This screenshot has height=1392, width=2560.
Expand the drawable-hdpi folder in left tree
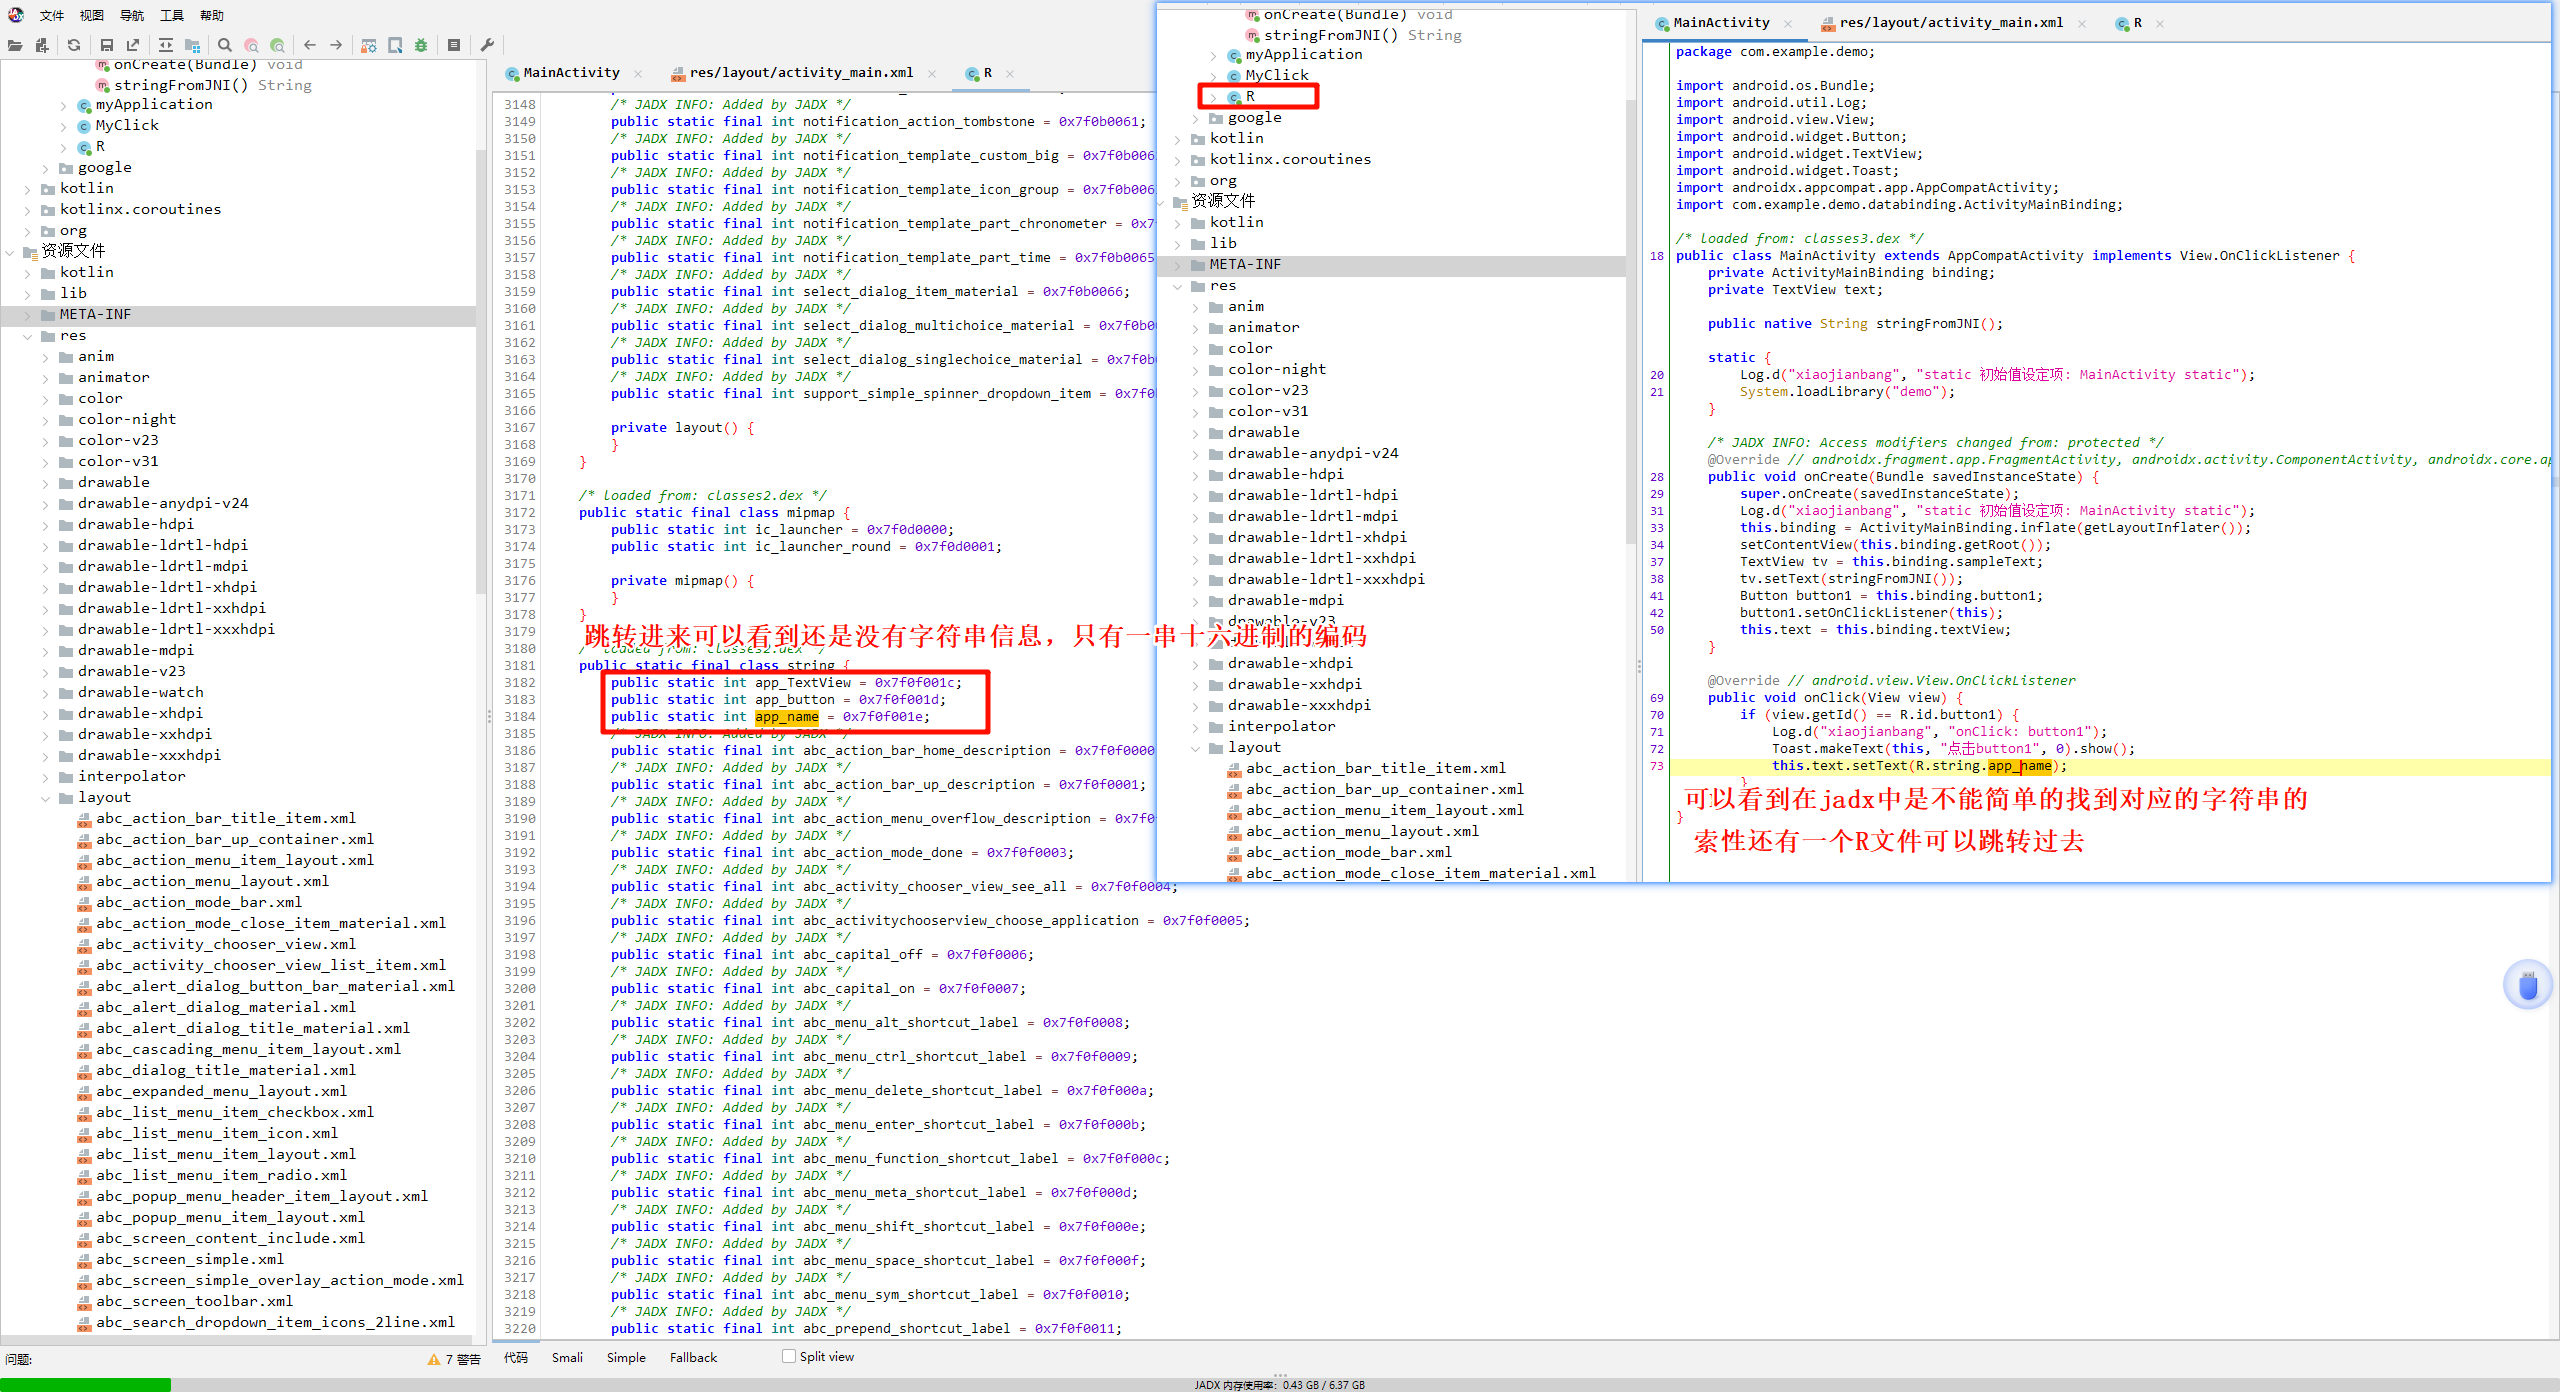46,525
